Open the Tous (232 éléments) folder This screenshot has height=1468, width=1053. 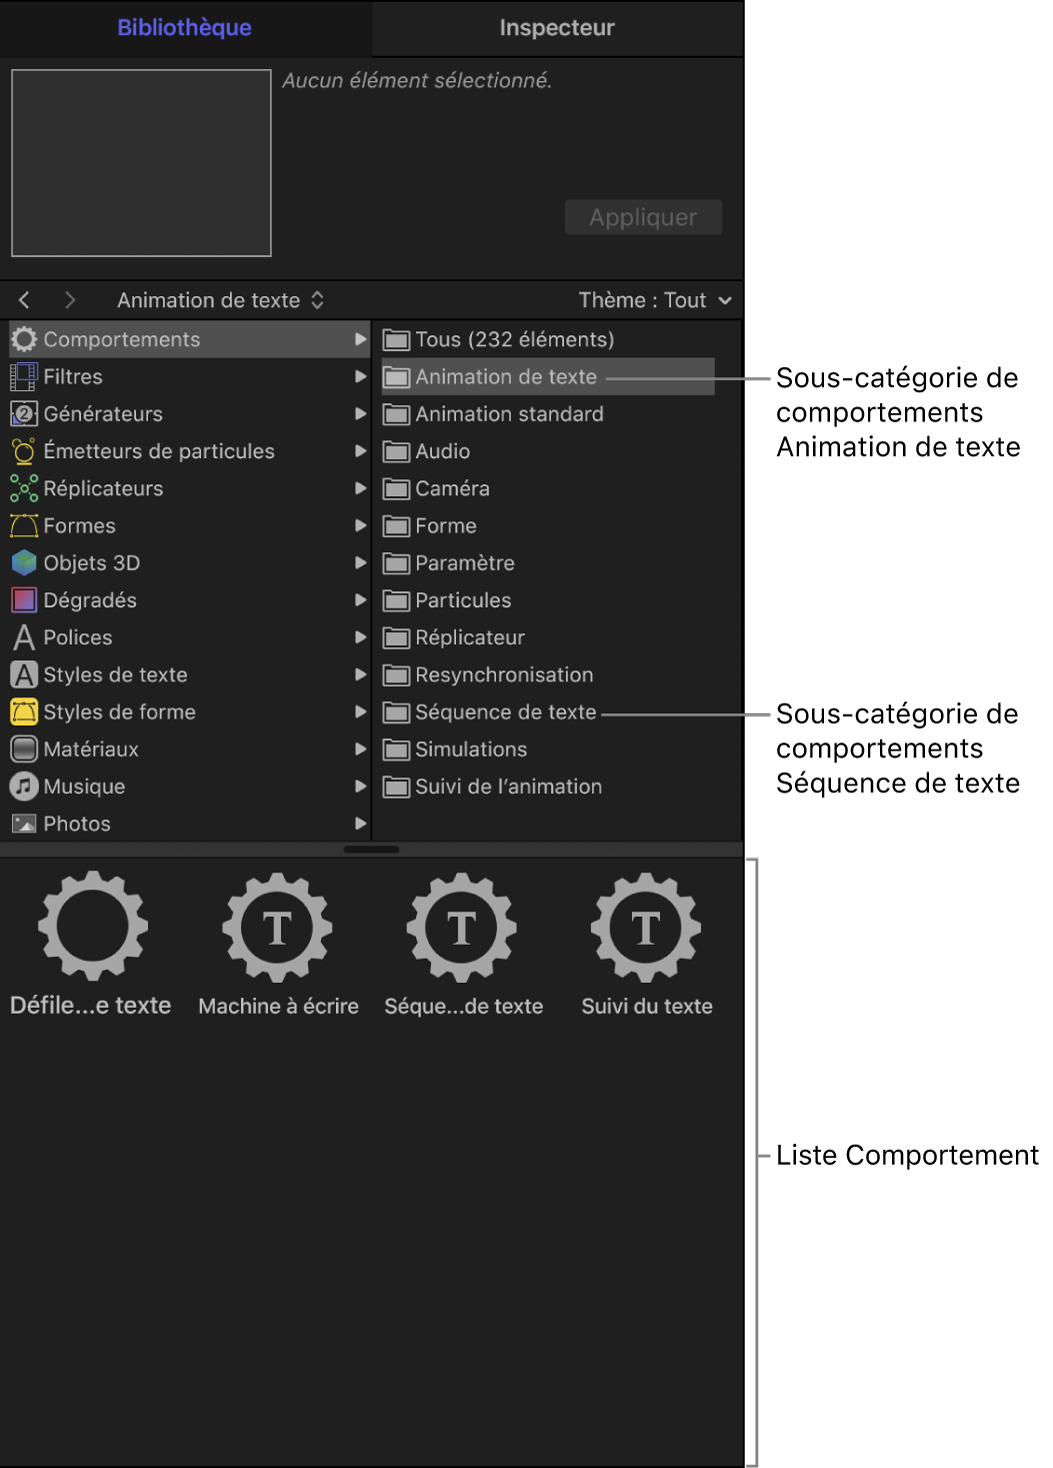pos(548,340)
